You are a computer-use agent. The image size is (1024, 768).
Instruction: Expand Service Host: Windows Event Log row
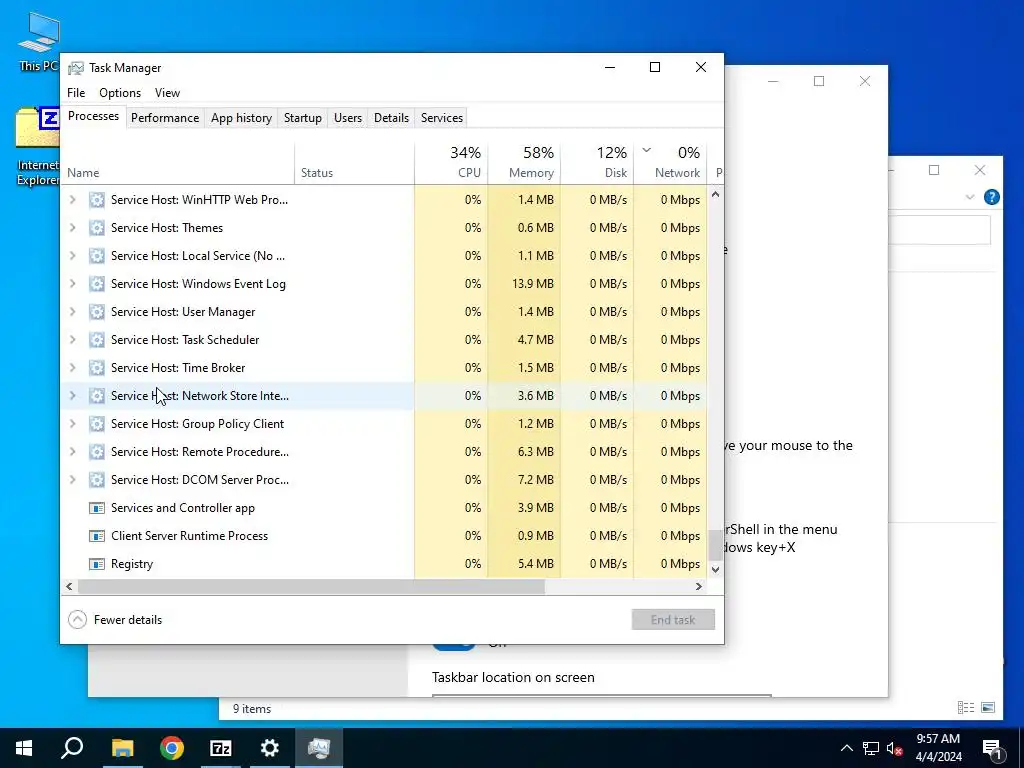(x=72, y=284)
